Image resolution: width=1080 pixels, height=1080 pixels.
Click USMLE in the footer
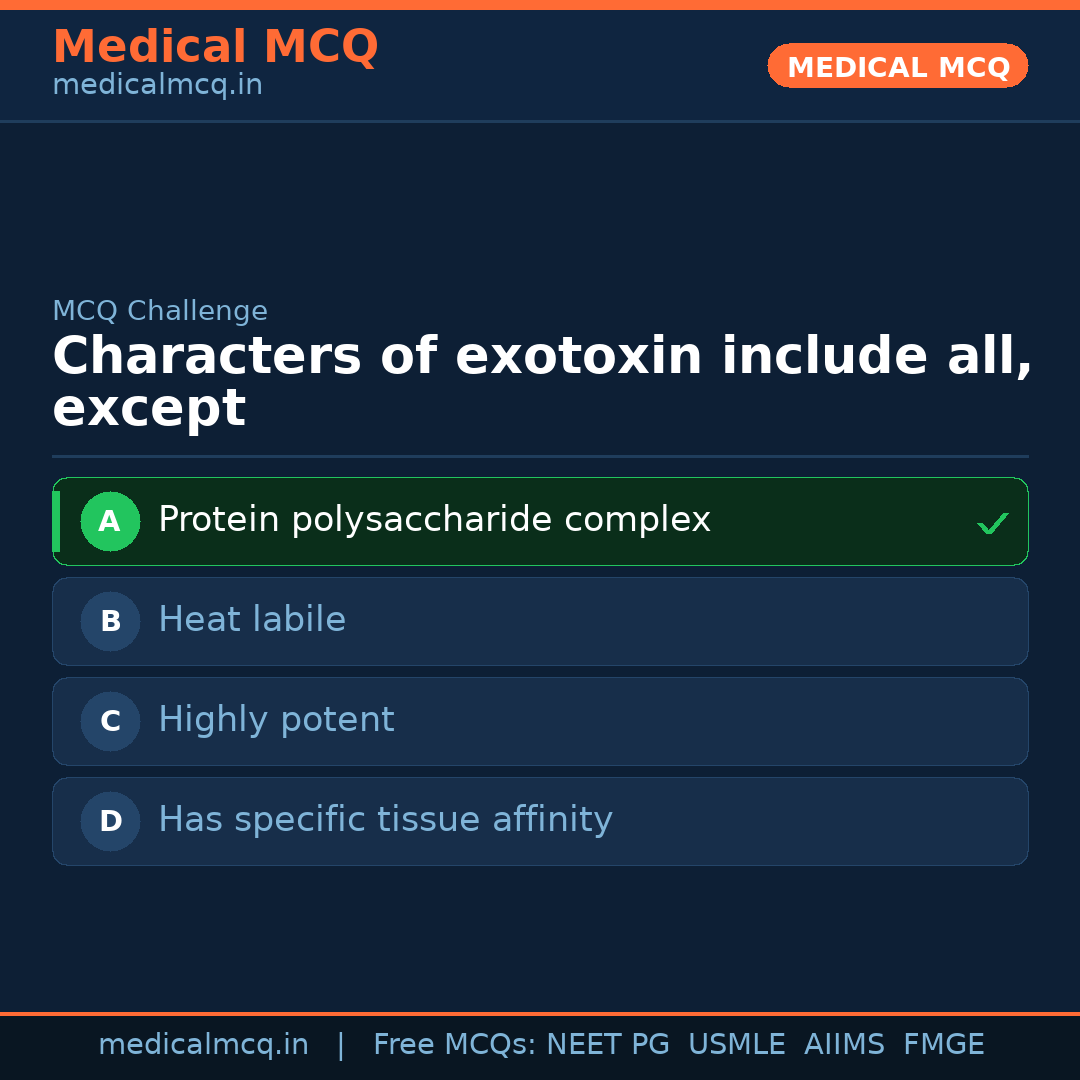click(736, 1045)
